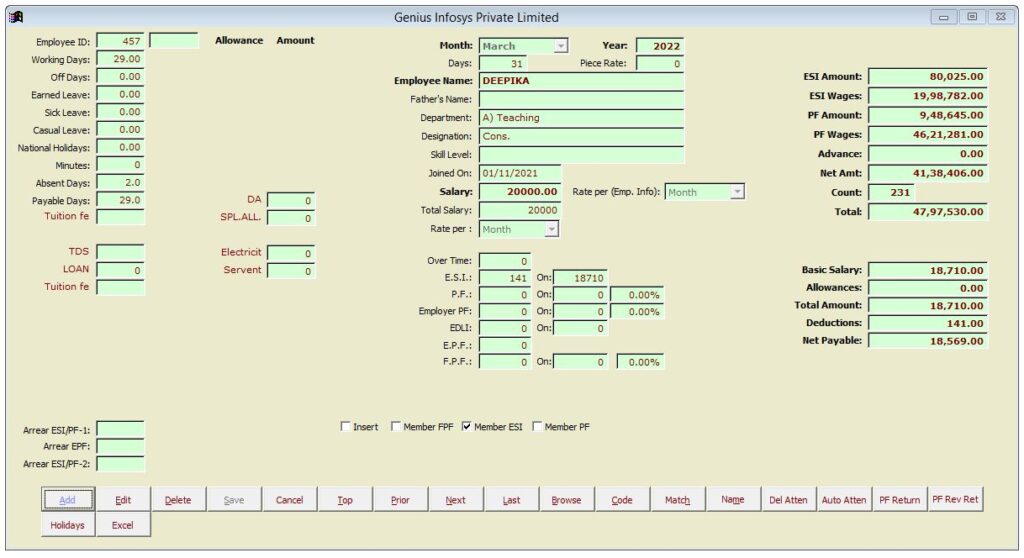Go to the Next record
Image resolution: width=1024 pixels, height=558 pixels.
tap(455, 500)
